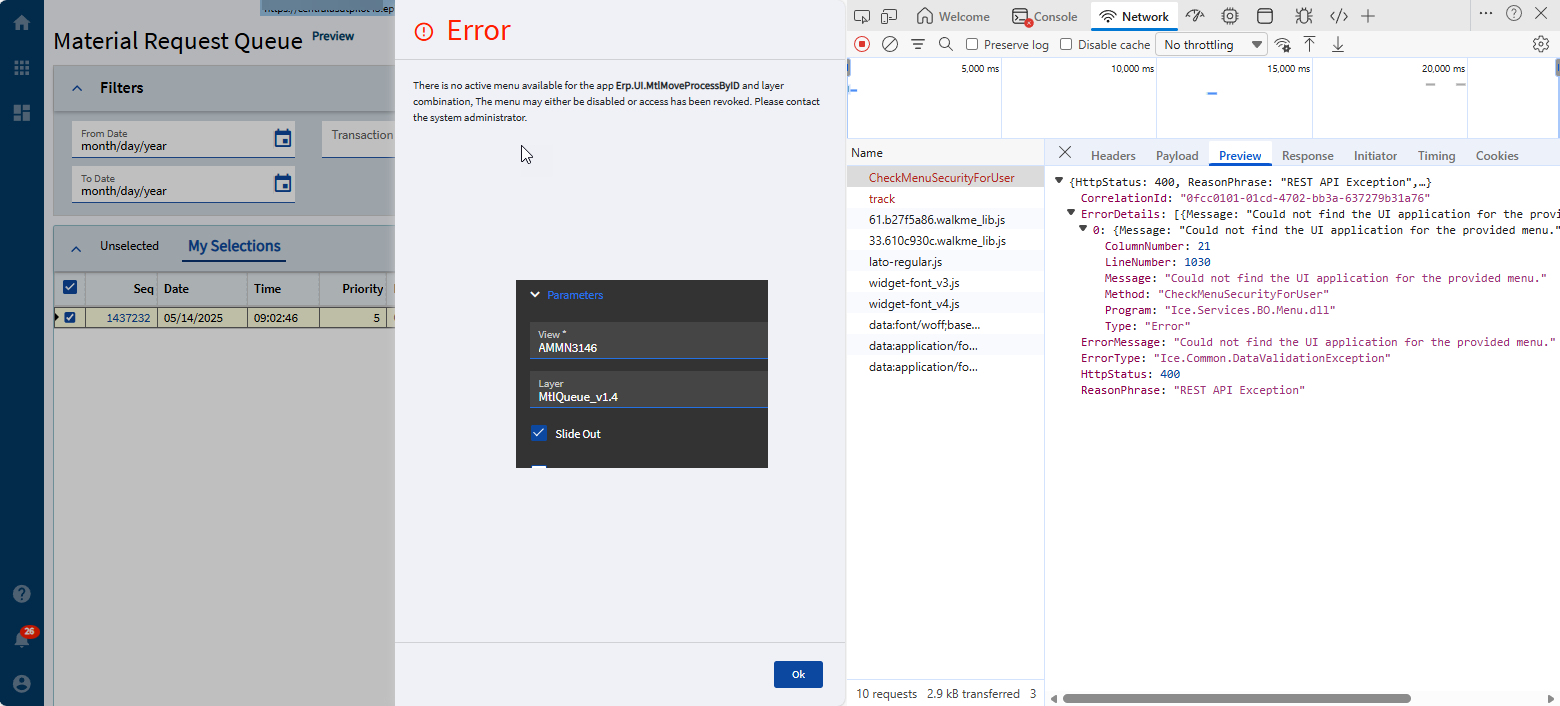This screenshot has height=706, width=1560.
Task: Click Ok to dismiss error
Action: pyautogui.click(x=798, y=674)
